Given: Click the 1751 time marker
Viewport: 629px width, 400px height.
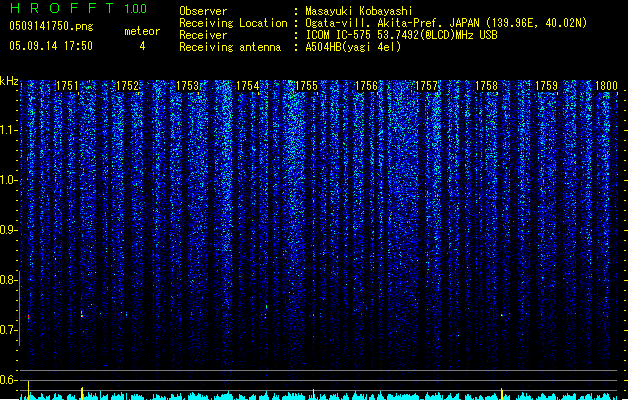Looking at the screenshot, I should coord(67,86).
